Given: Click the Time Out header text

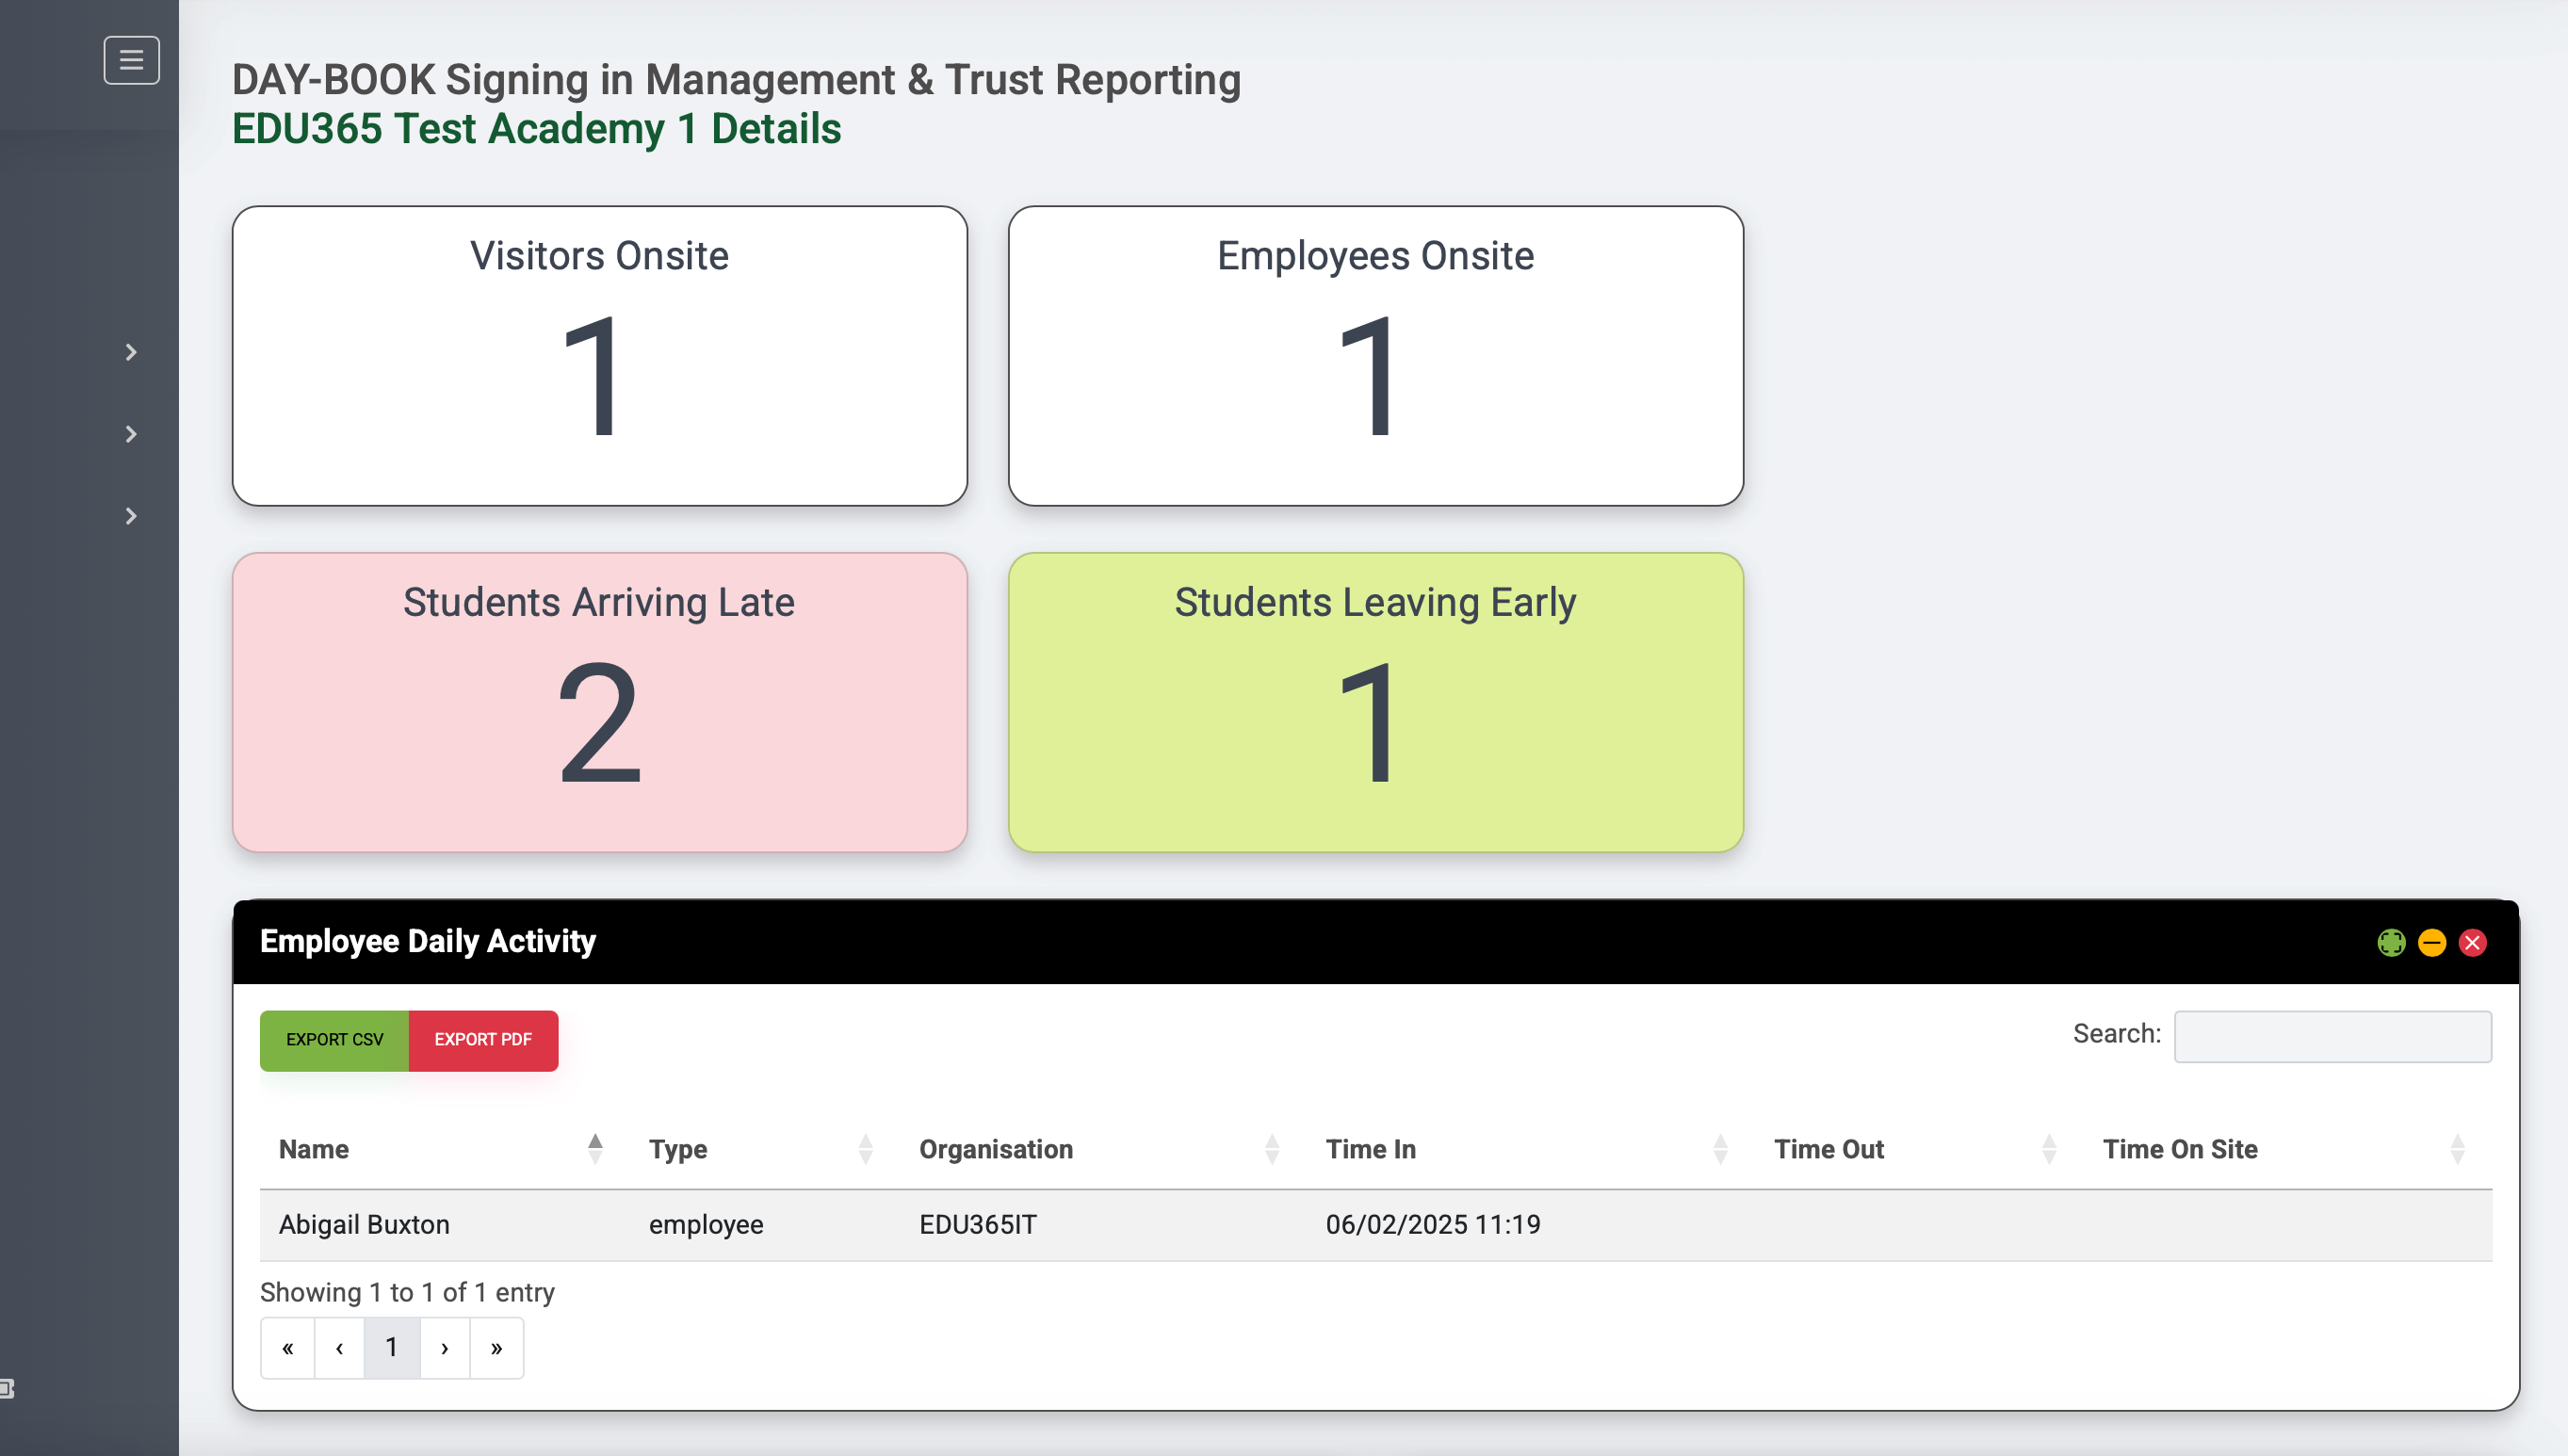Looking at the screenshot, I should [1829, 1149].
